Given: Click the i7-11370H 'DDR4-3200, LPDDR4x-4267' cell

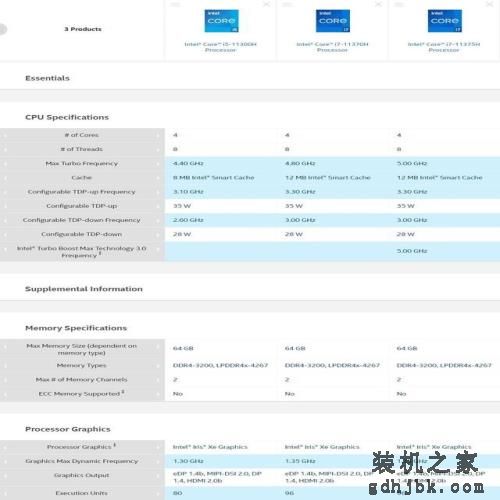Looking at the screenshot, I should 332,365.
